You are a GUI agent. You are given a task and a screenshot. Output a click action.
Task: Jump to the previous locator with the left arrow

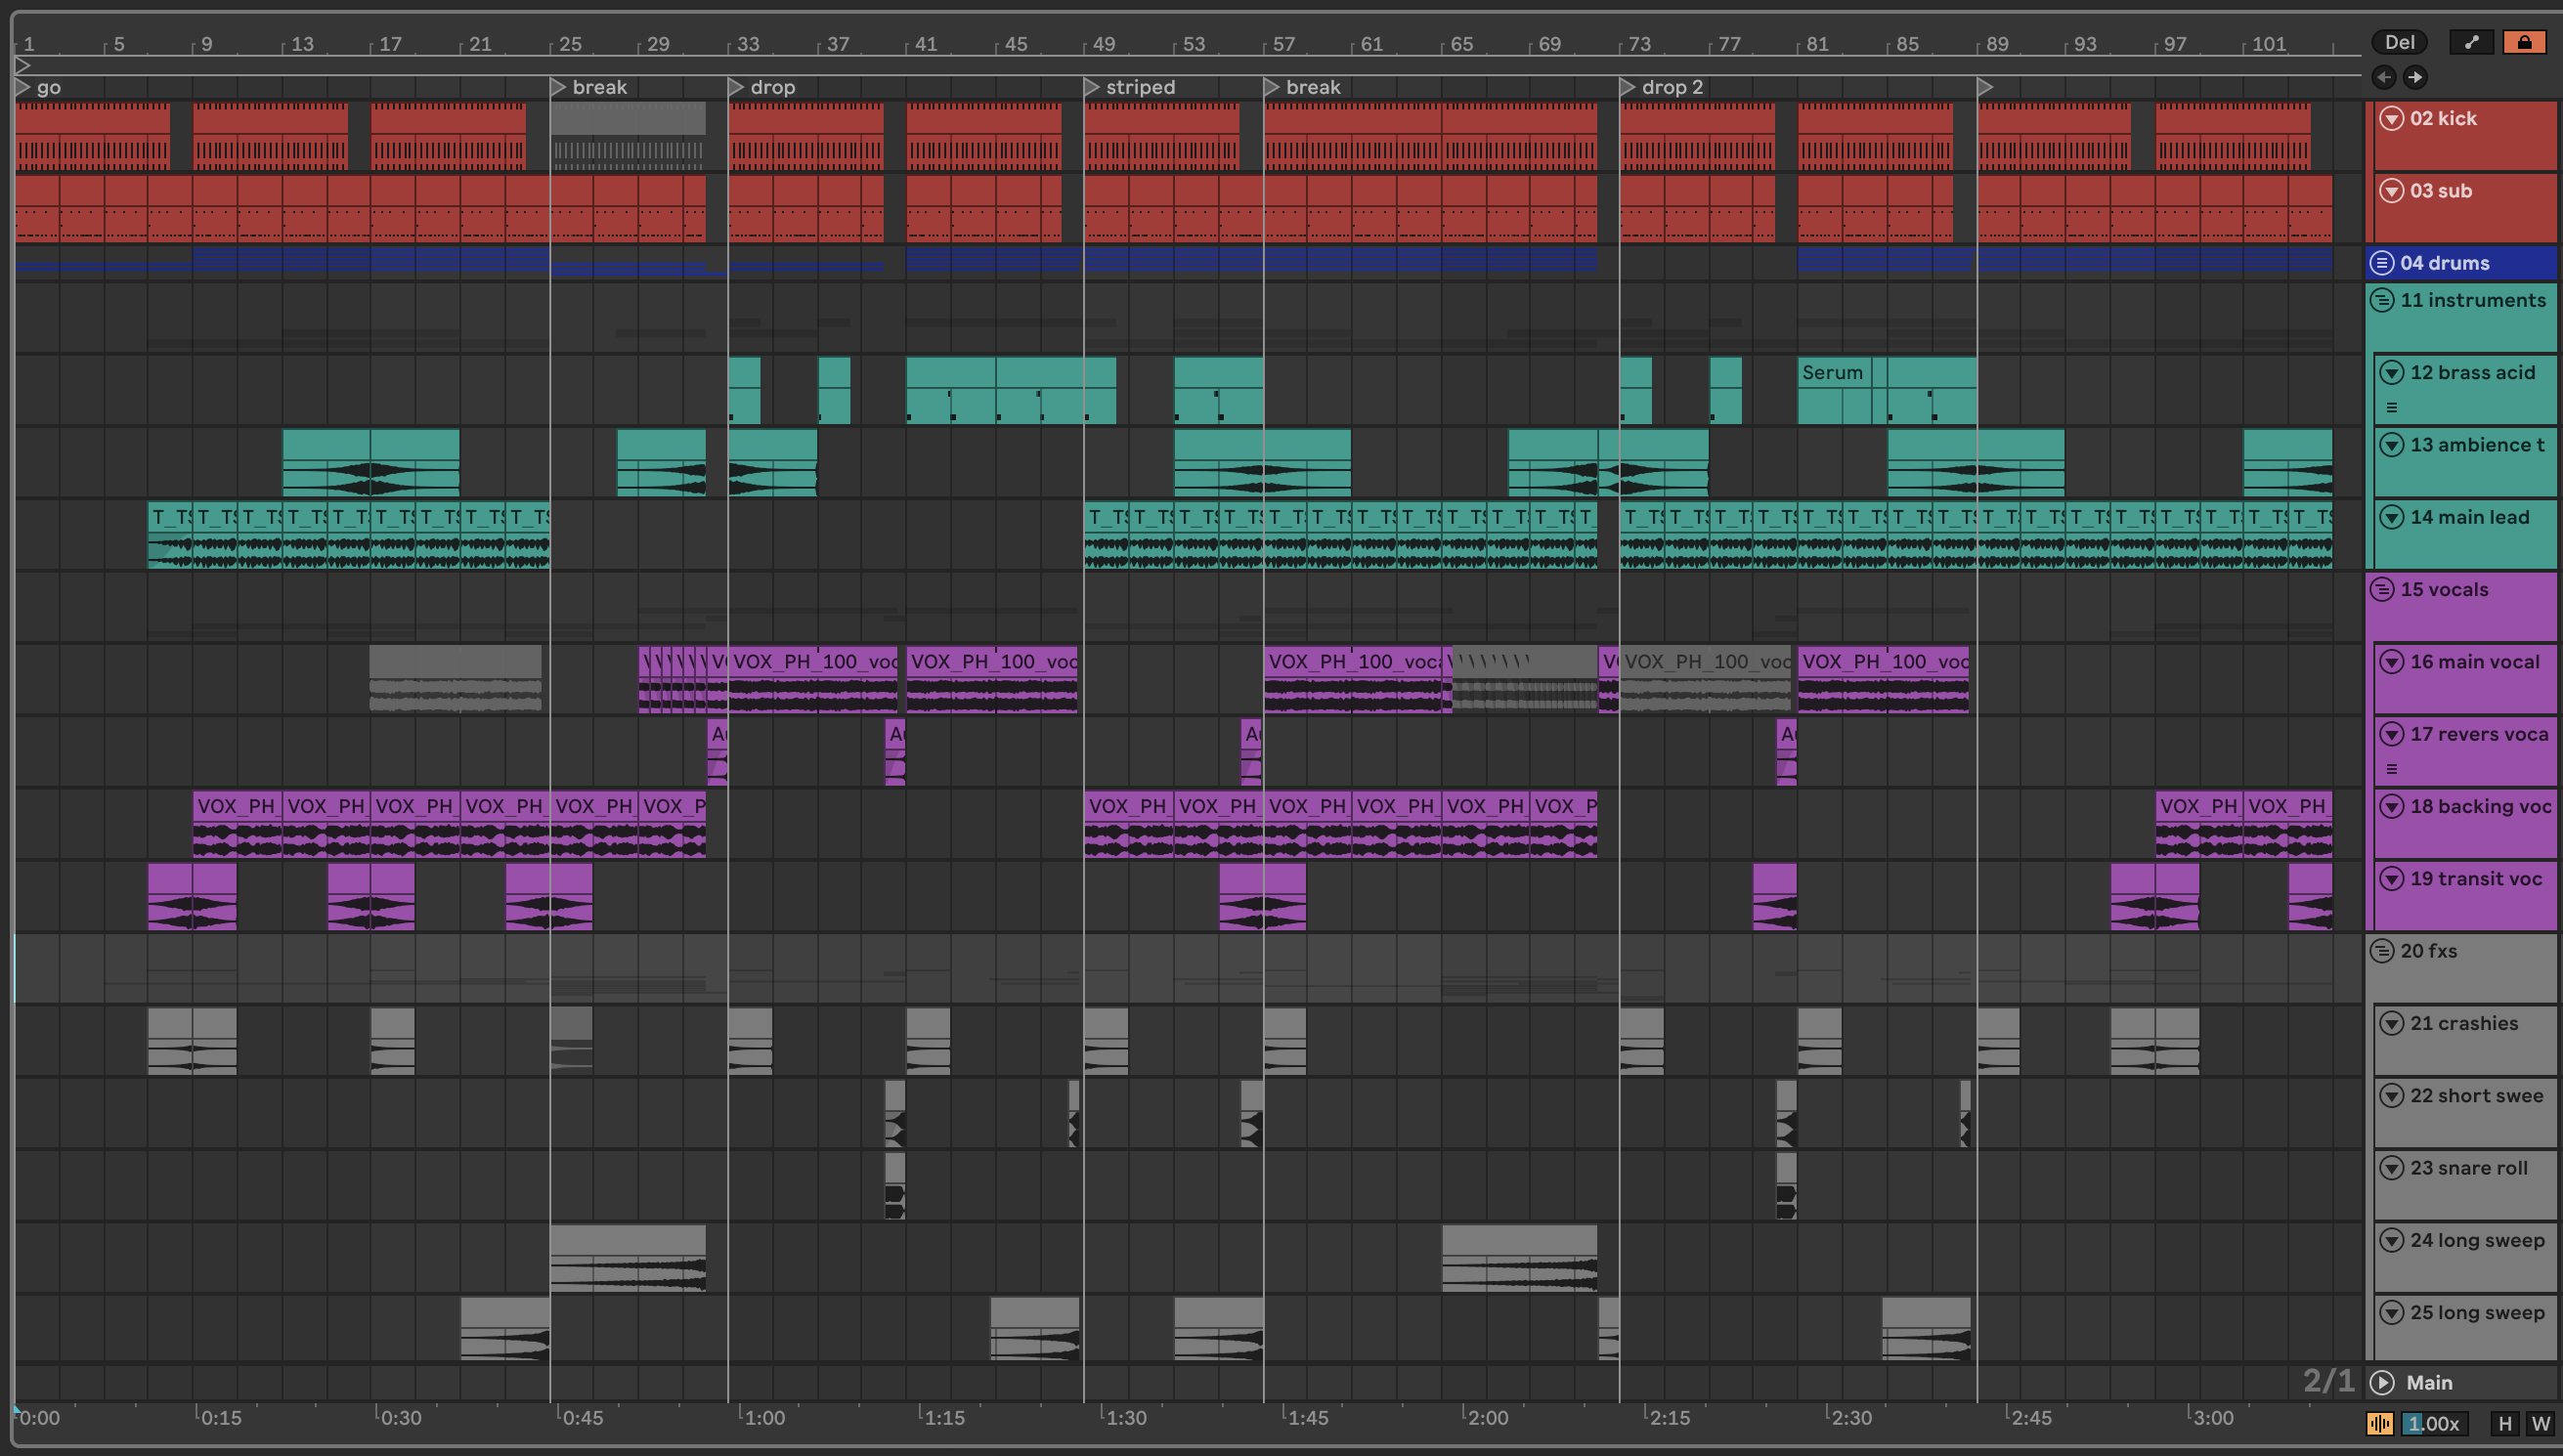[x=2383, y=77]
